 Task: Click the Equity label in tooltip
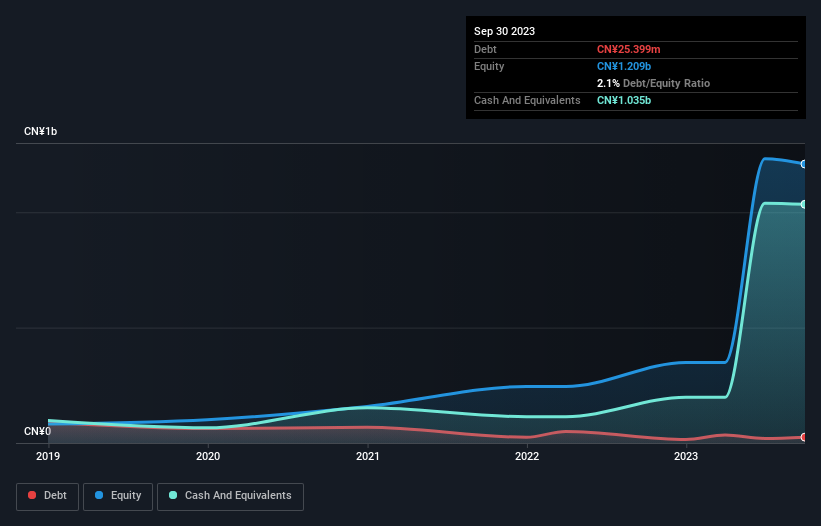pyautogui.click(x=489, y=66)
